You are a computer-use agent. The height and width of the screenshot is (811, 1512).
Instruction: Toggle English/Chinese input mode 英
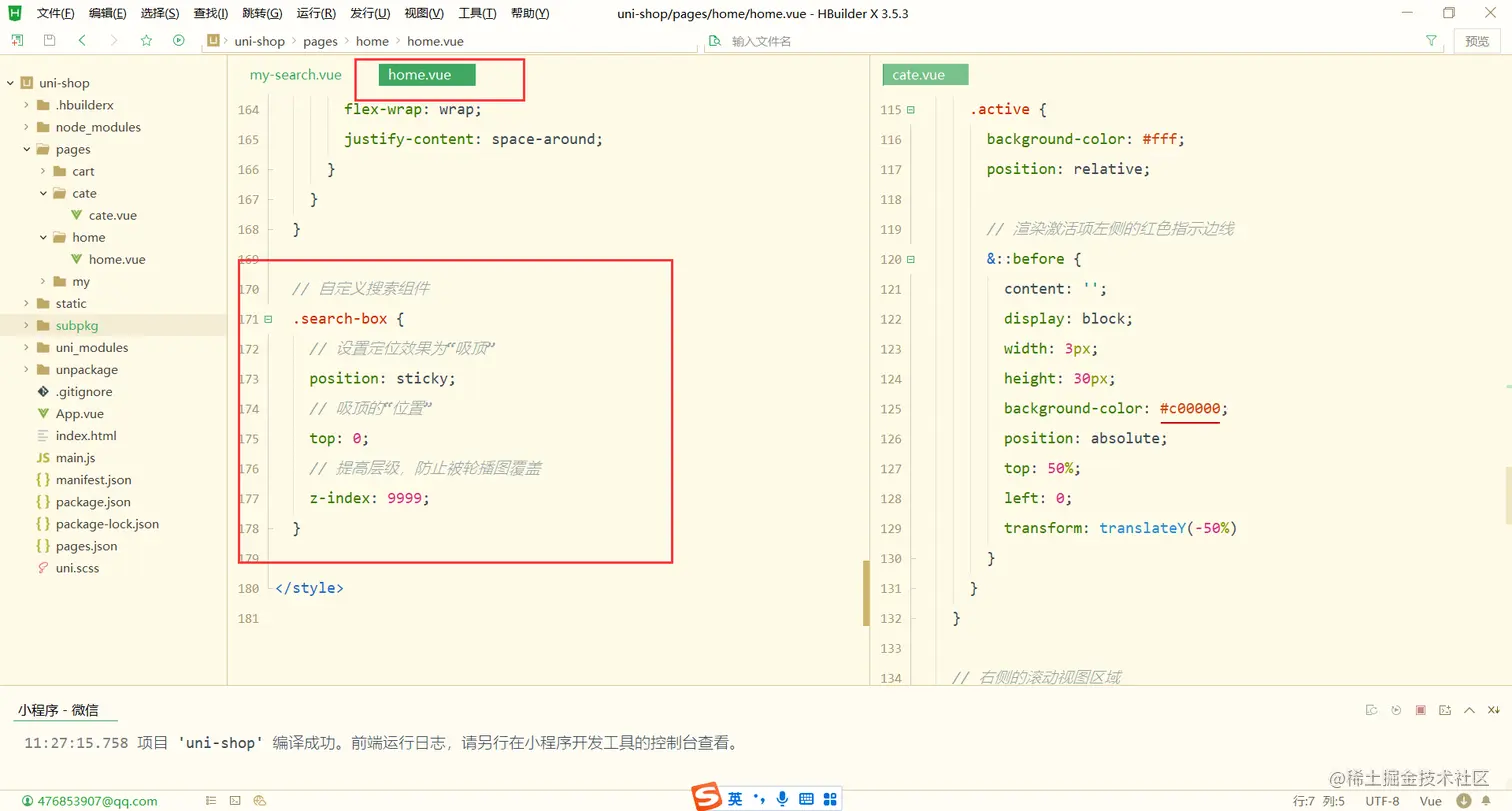[735, 798]
